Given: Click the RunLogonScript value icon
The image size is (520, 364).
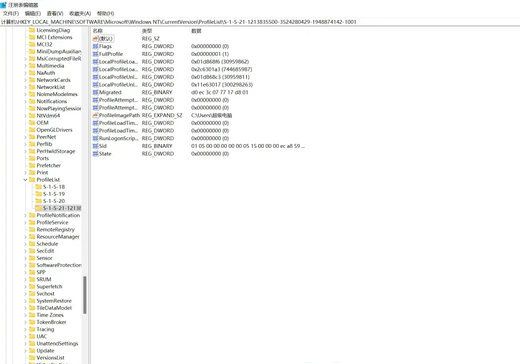Looking at the screenshot, I should [x=95, y=138].
